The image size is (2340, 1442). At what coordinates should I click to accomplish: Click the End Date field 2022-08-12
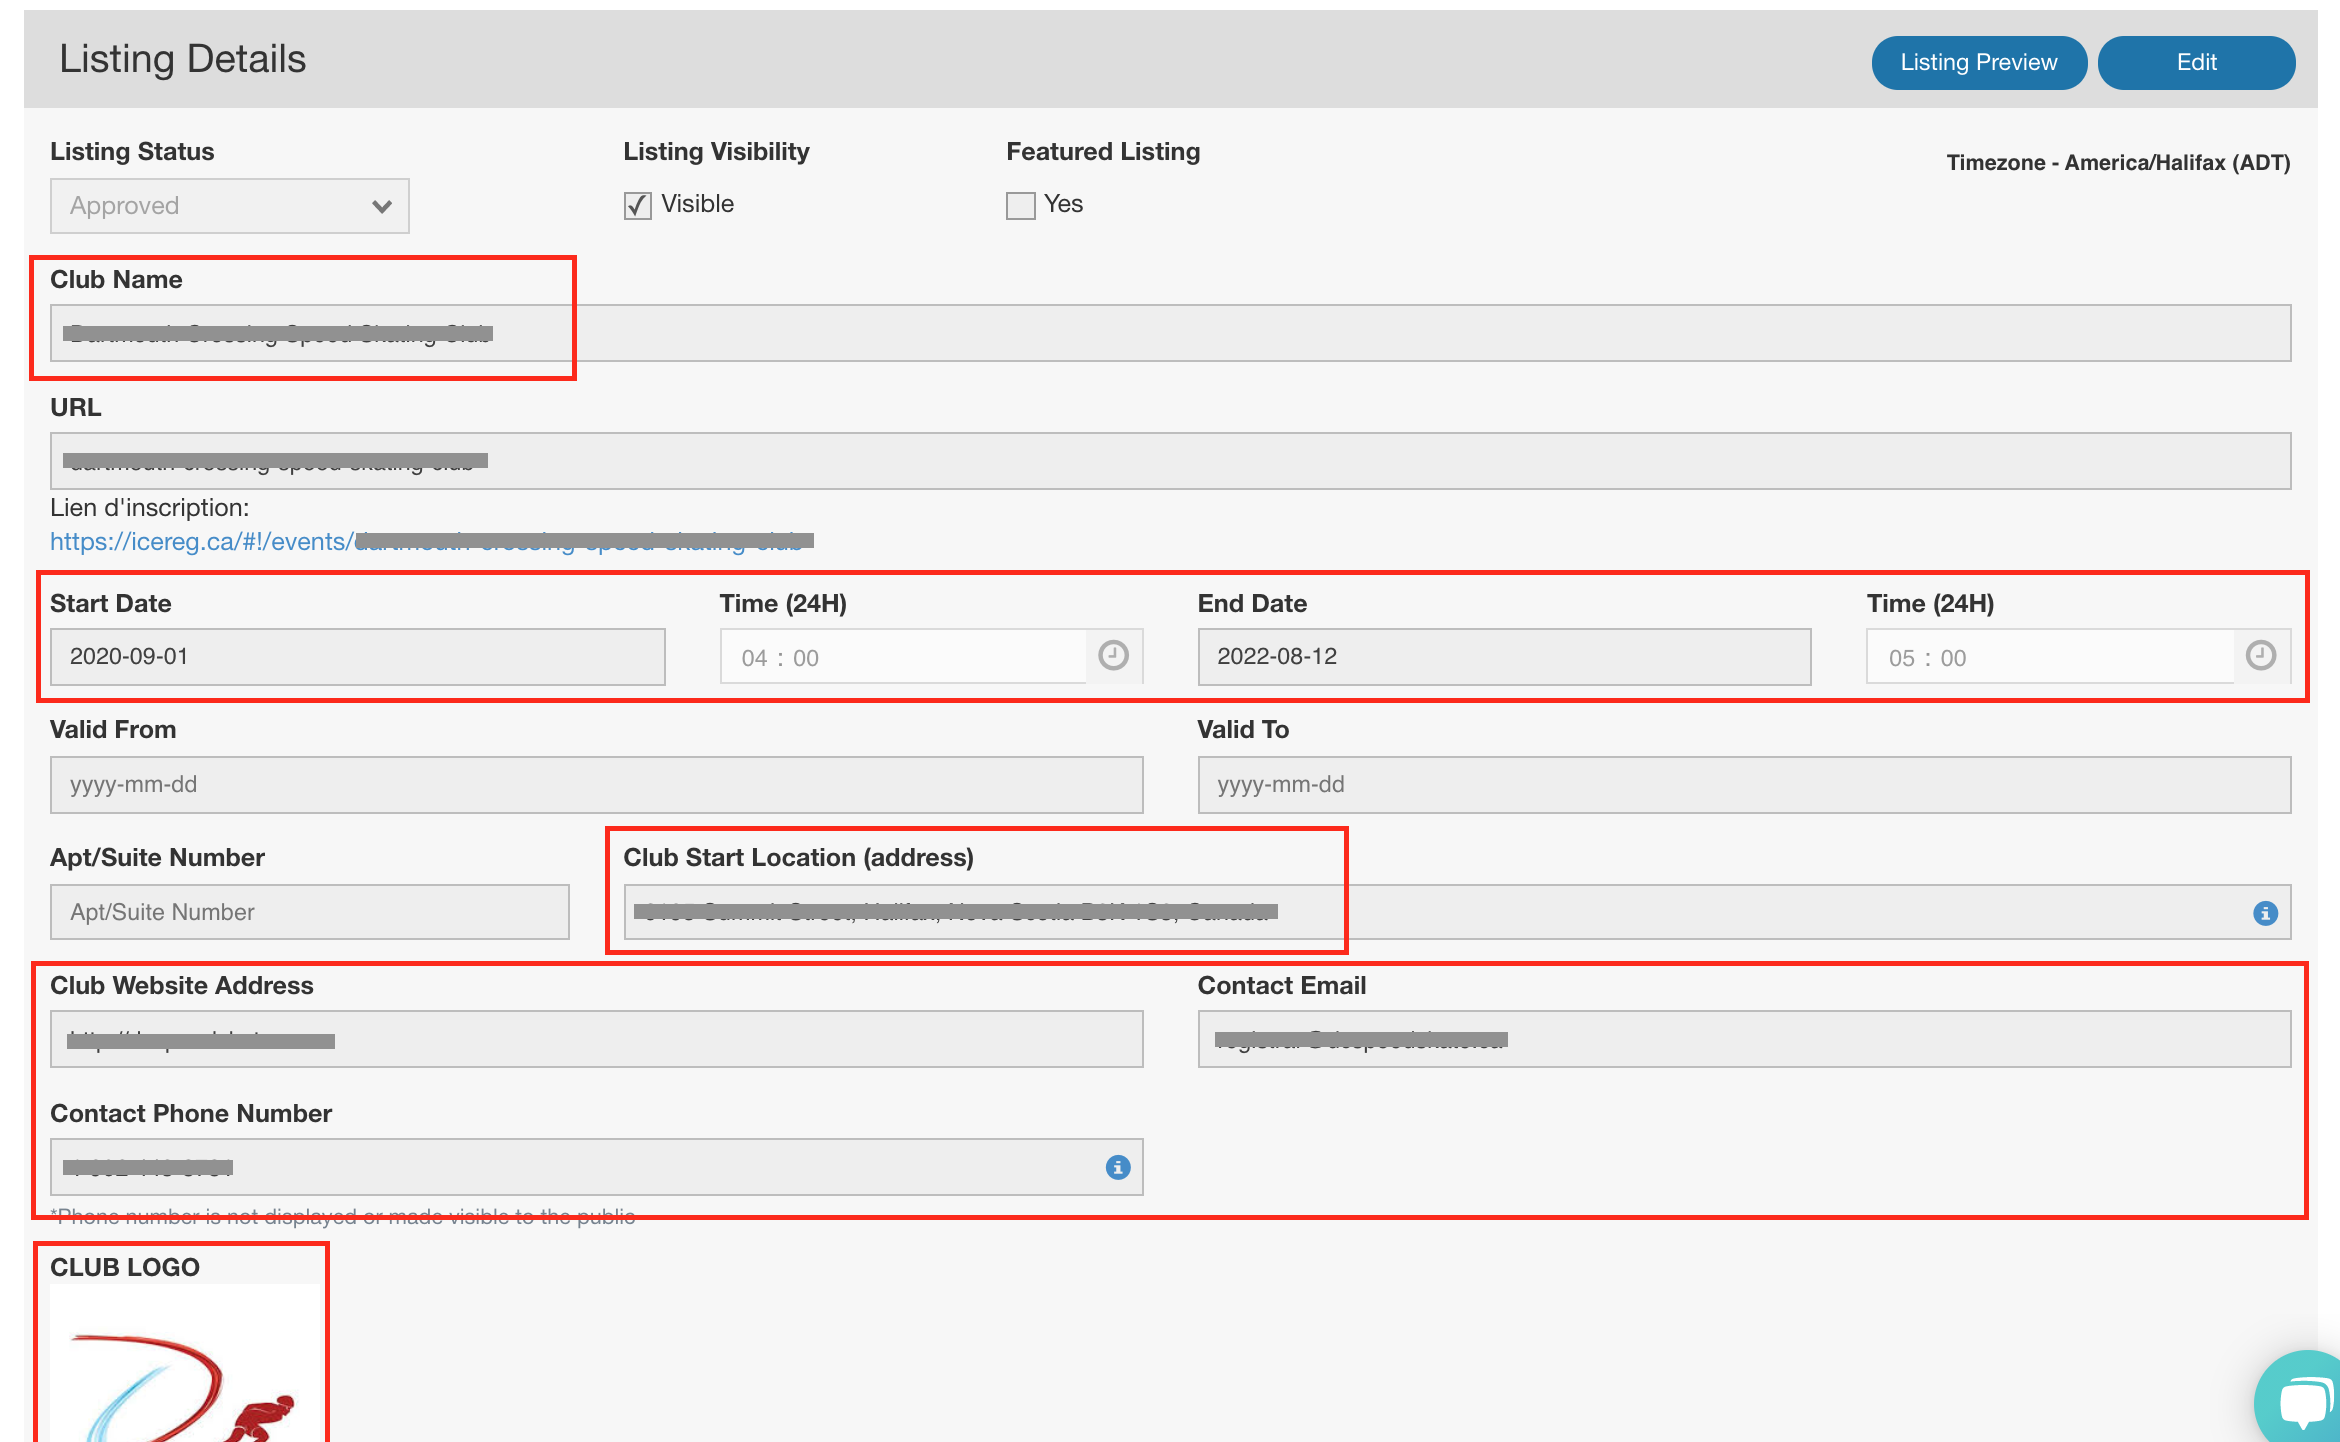[1503, 657]
